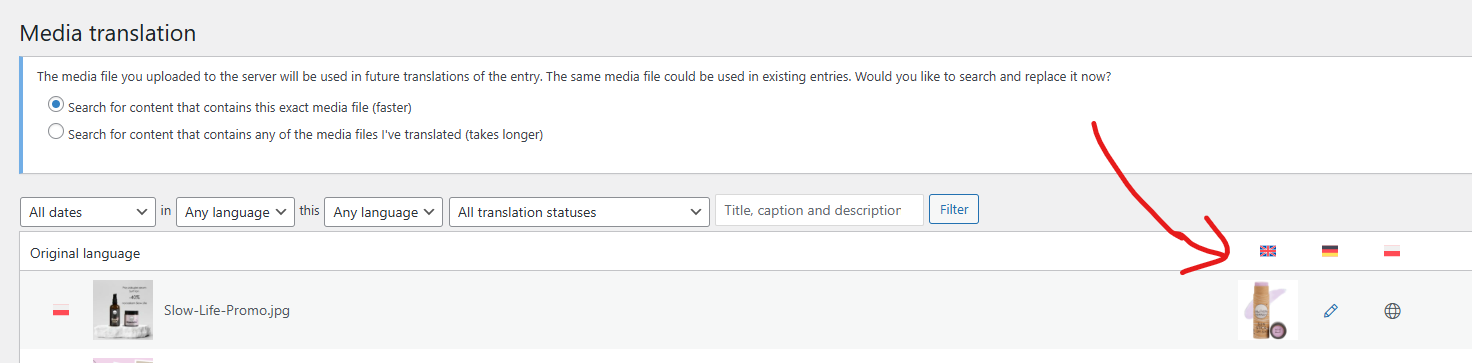Click the Media translation page heading

pyautogui.click(x=108, y=33)
